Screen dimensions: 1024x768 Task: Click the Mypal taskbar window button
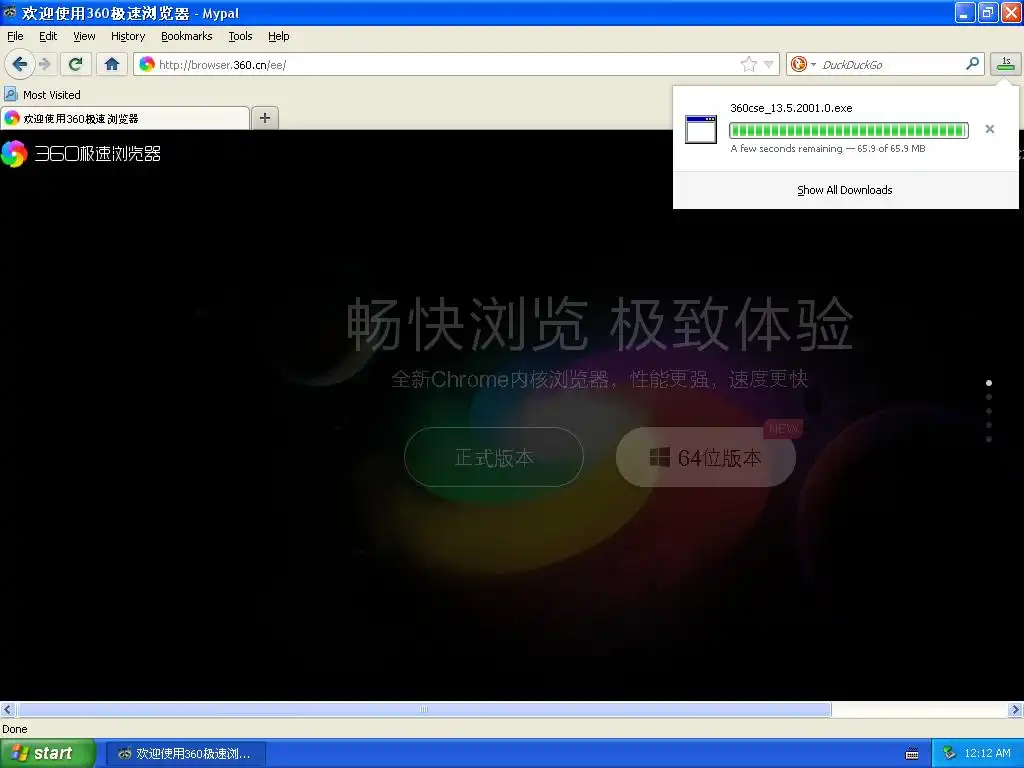pos(185,754)
